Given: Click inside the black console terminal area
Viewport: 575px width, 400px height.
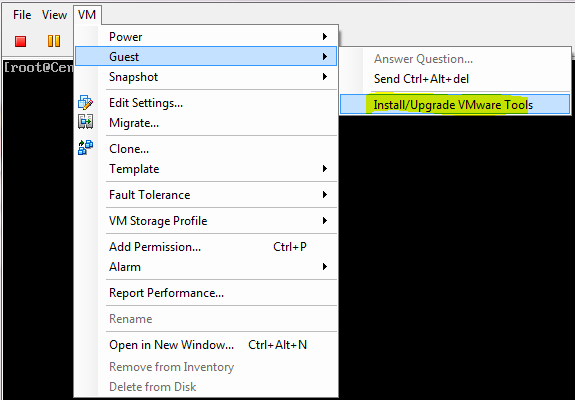Looking at the screenshot, I should [455, 257].
